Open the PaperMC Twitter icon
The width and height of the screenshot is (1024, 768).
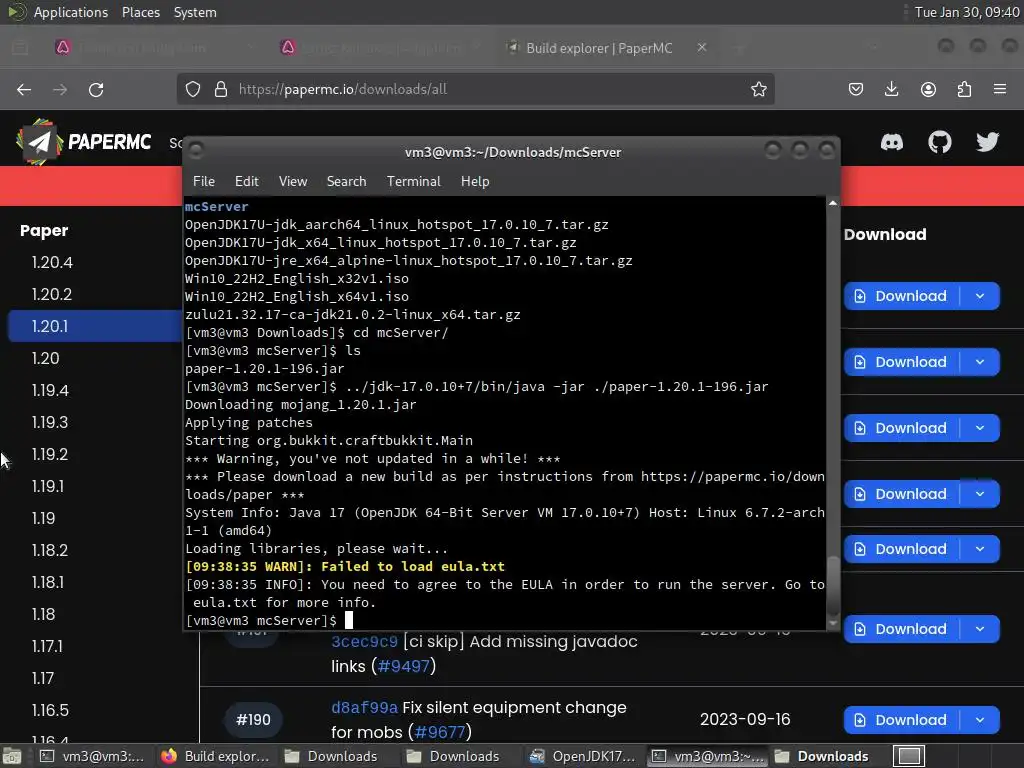[987, 142]
